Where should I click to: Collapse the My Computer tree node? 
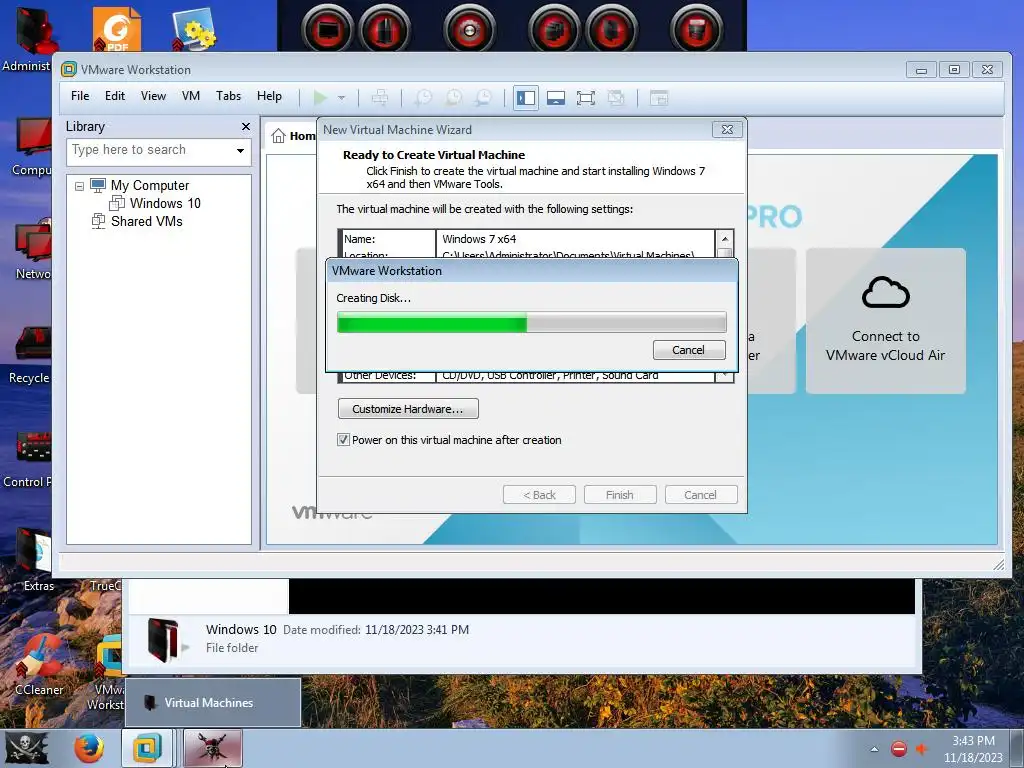click(x=79, y=186)
